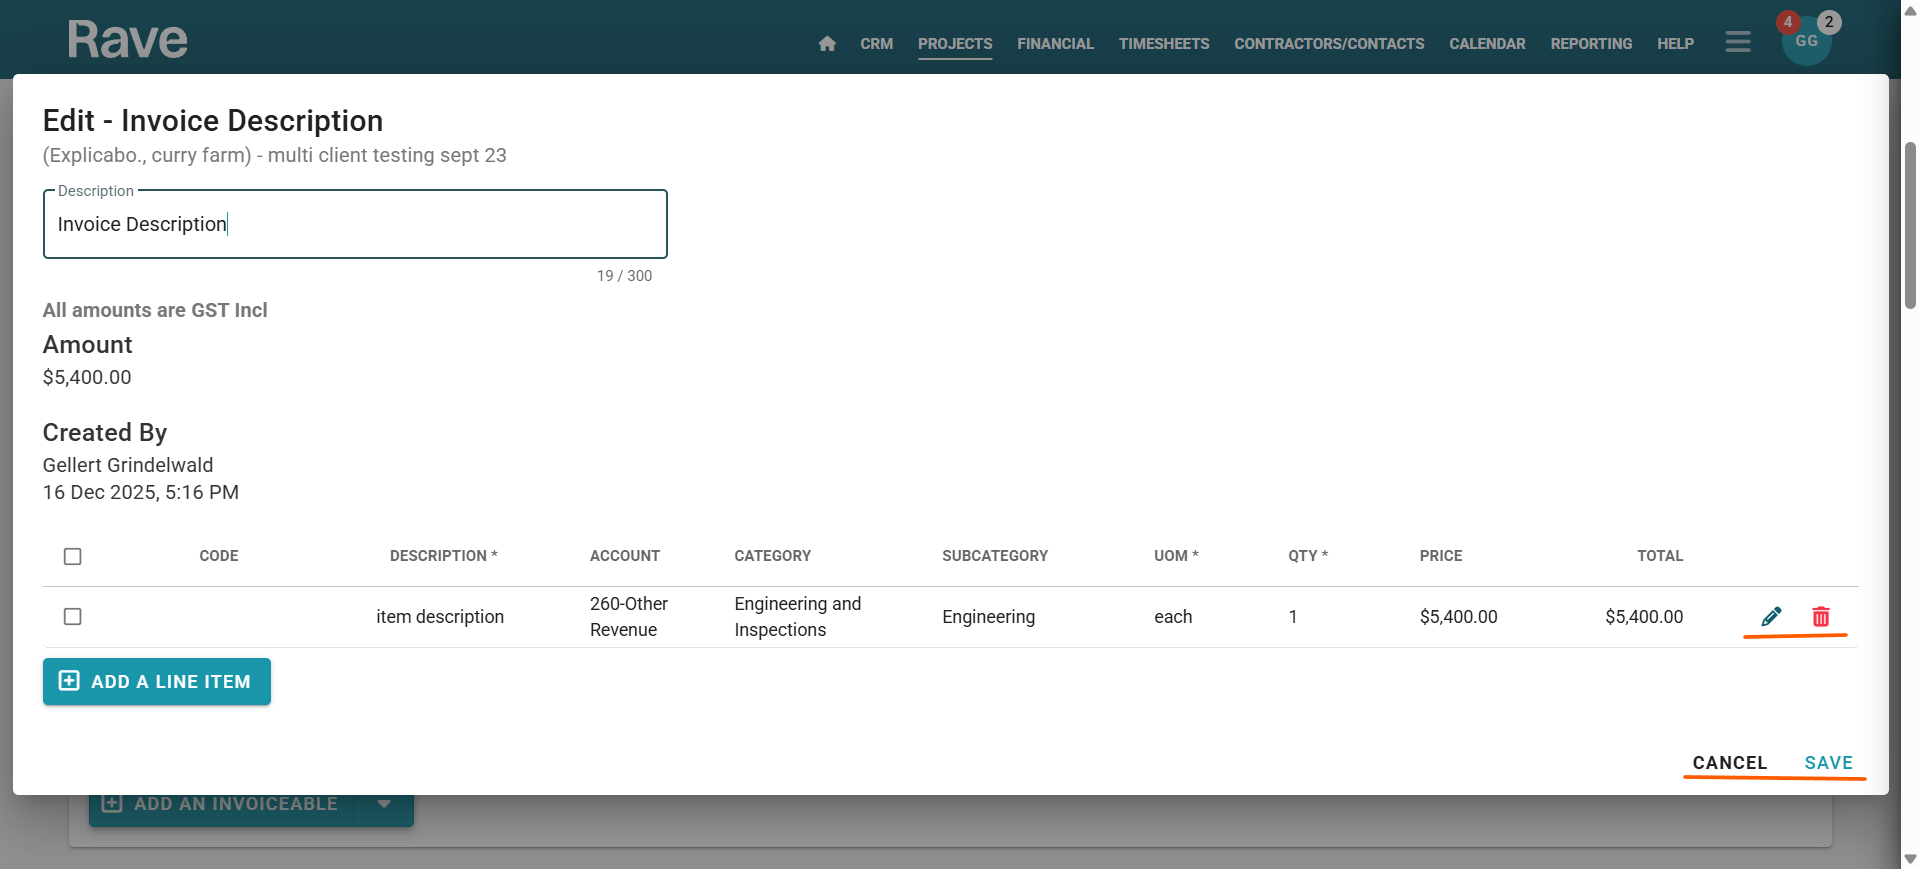Open the hamburger menu icon

pos(1738,42)
